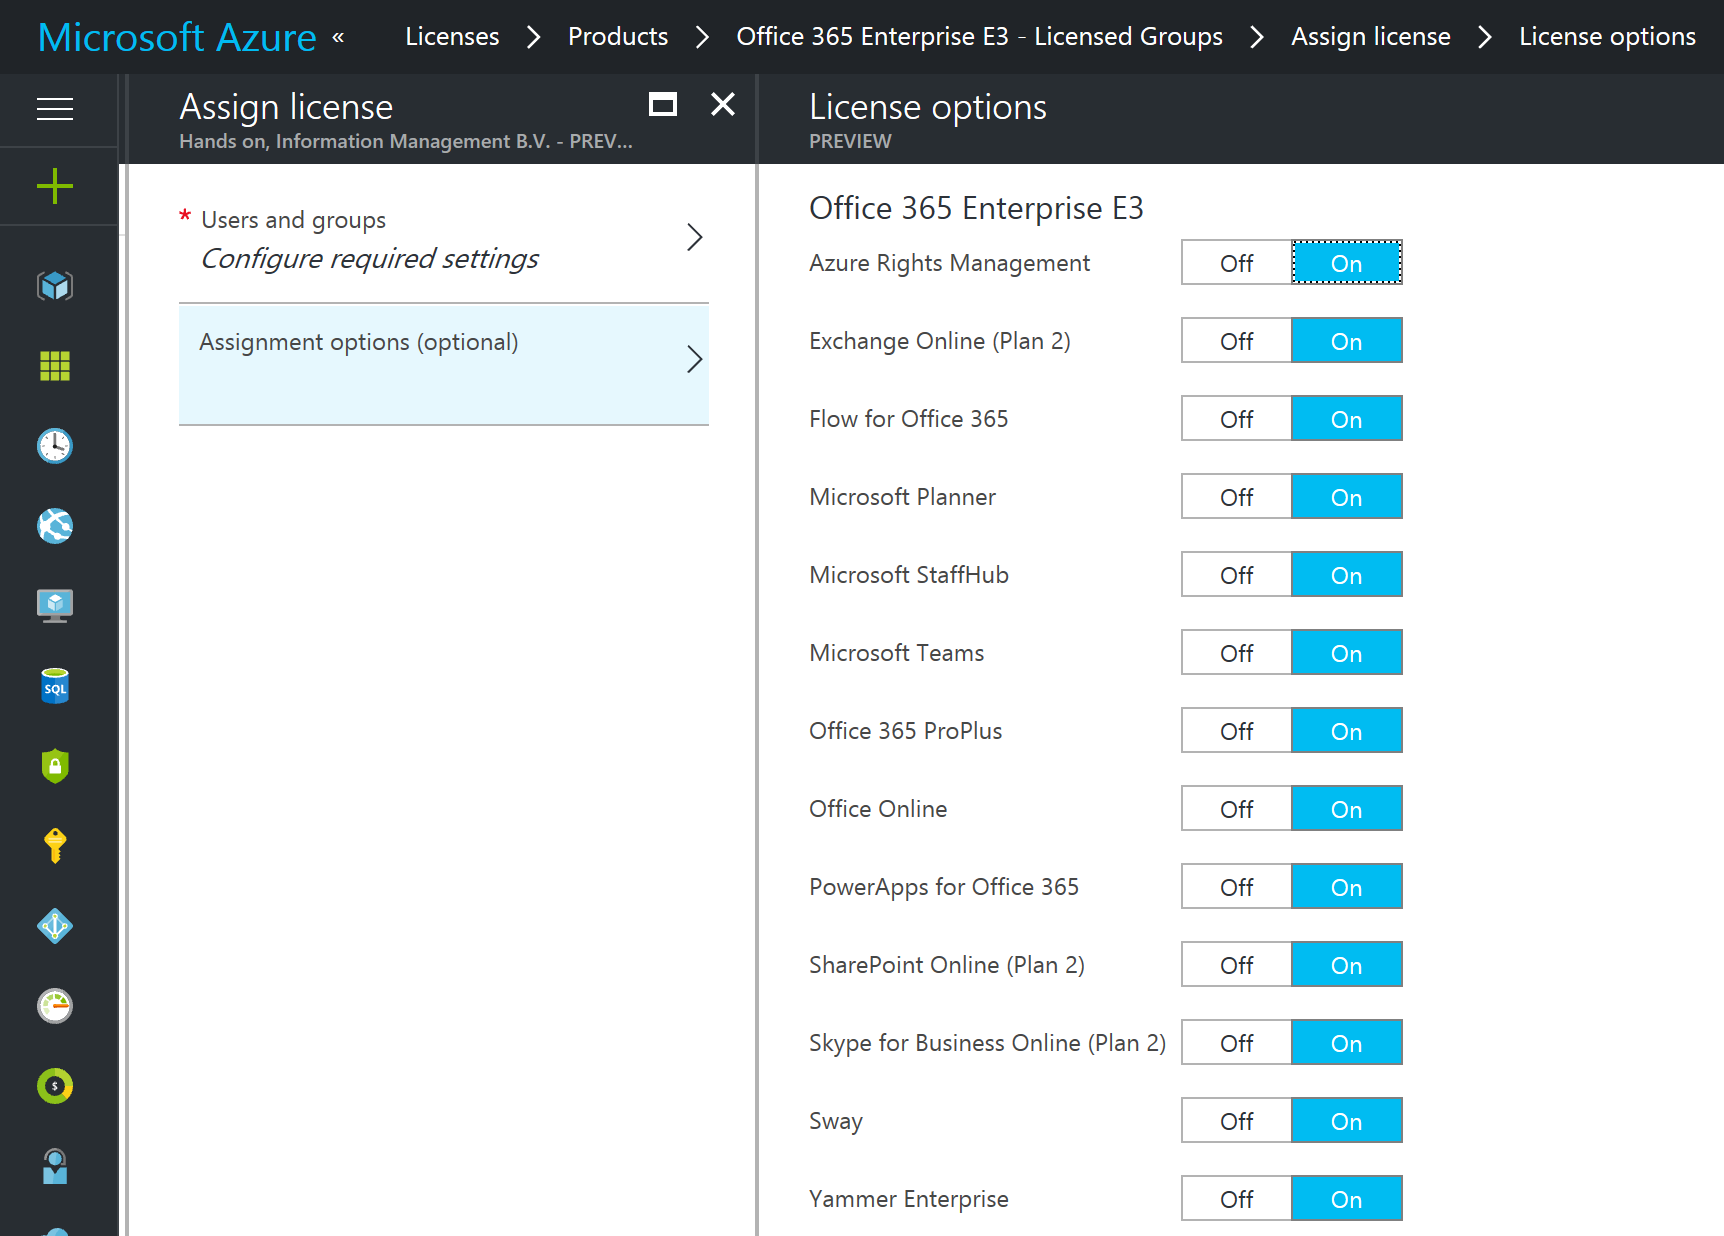
Task: Click the Office 365 Enterprise E3 heading
Action: coord(976,208)
